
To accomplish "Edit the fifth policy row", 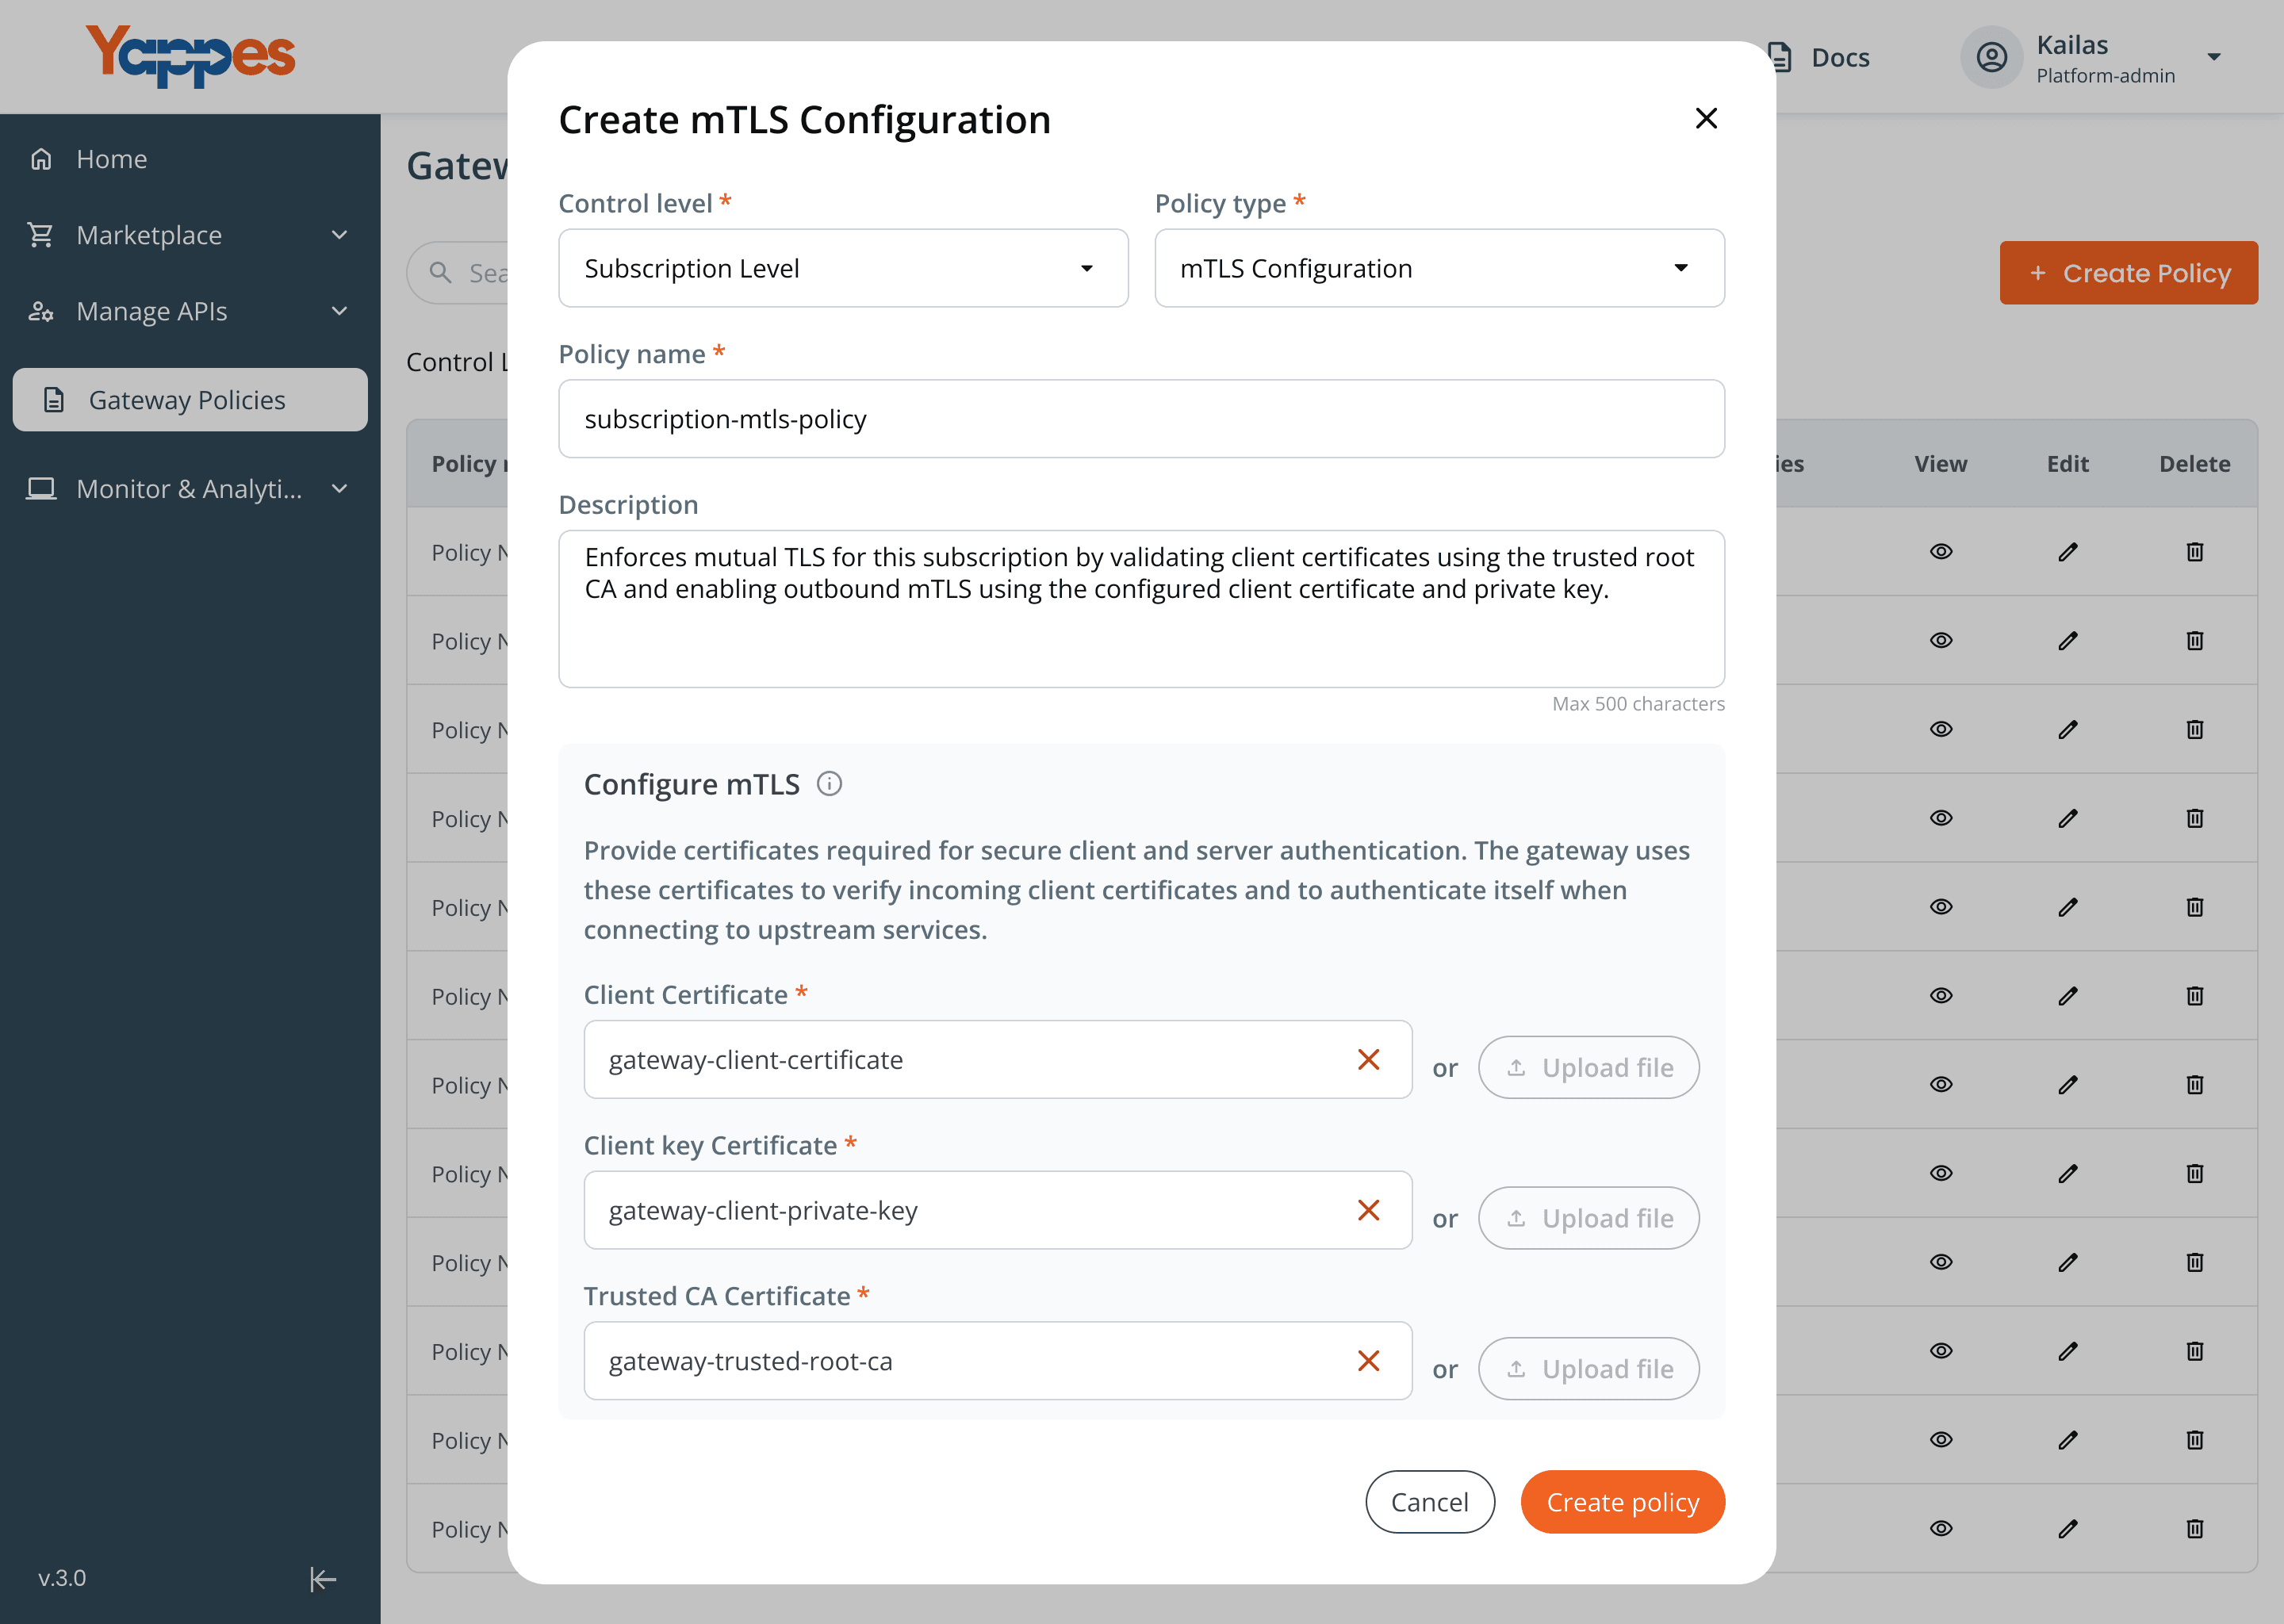I will point(2068,907).
